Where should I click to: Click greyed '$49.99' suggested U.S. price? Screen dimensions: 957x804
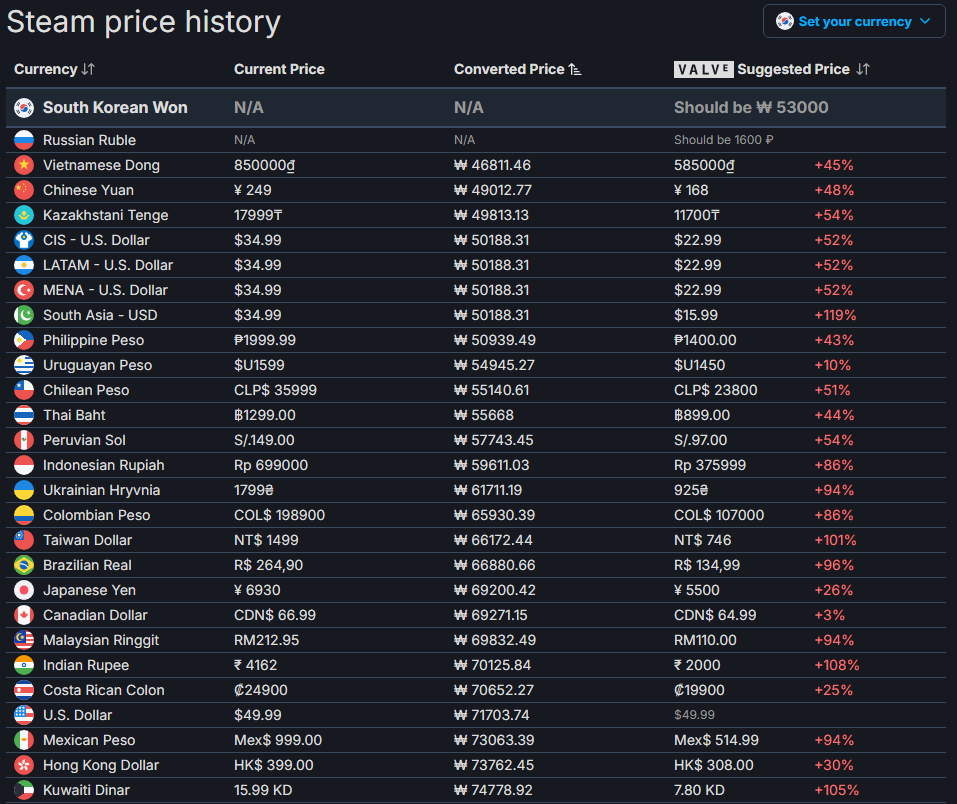click(x=694, y=715)
